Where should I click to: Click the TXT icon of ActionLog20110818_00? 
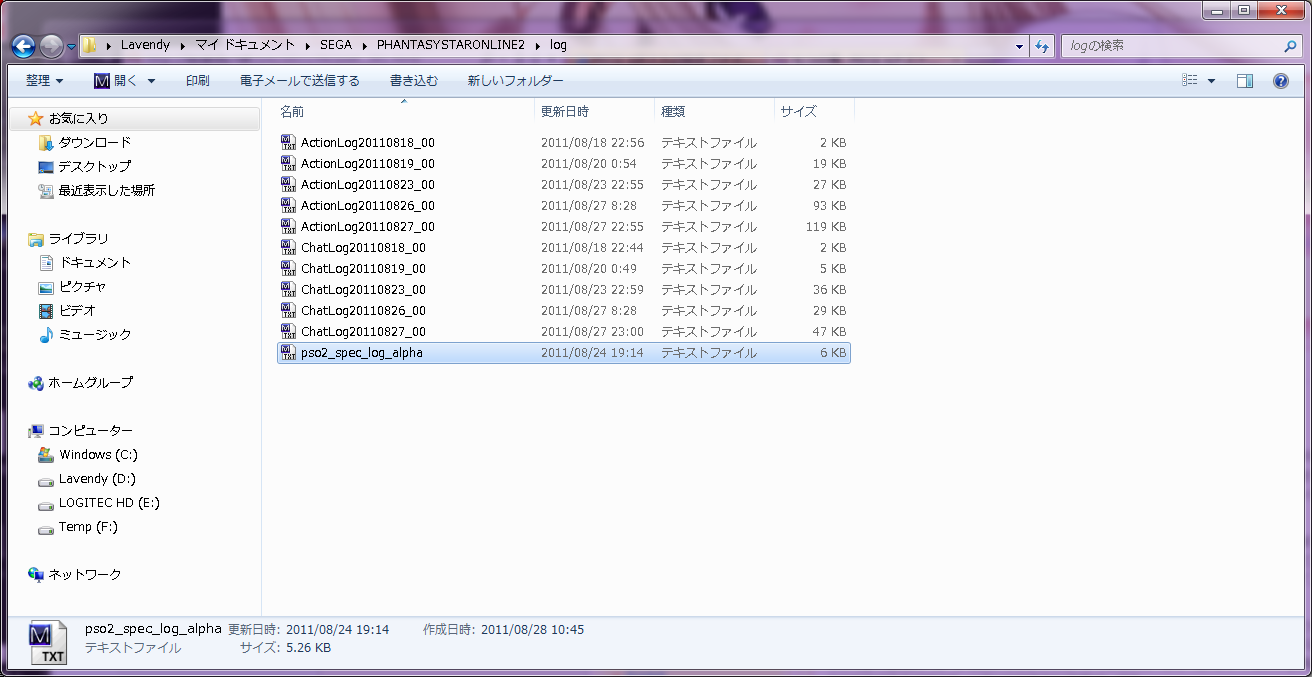pos(289,142)
